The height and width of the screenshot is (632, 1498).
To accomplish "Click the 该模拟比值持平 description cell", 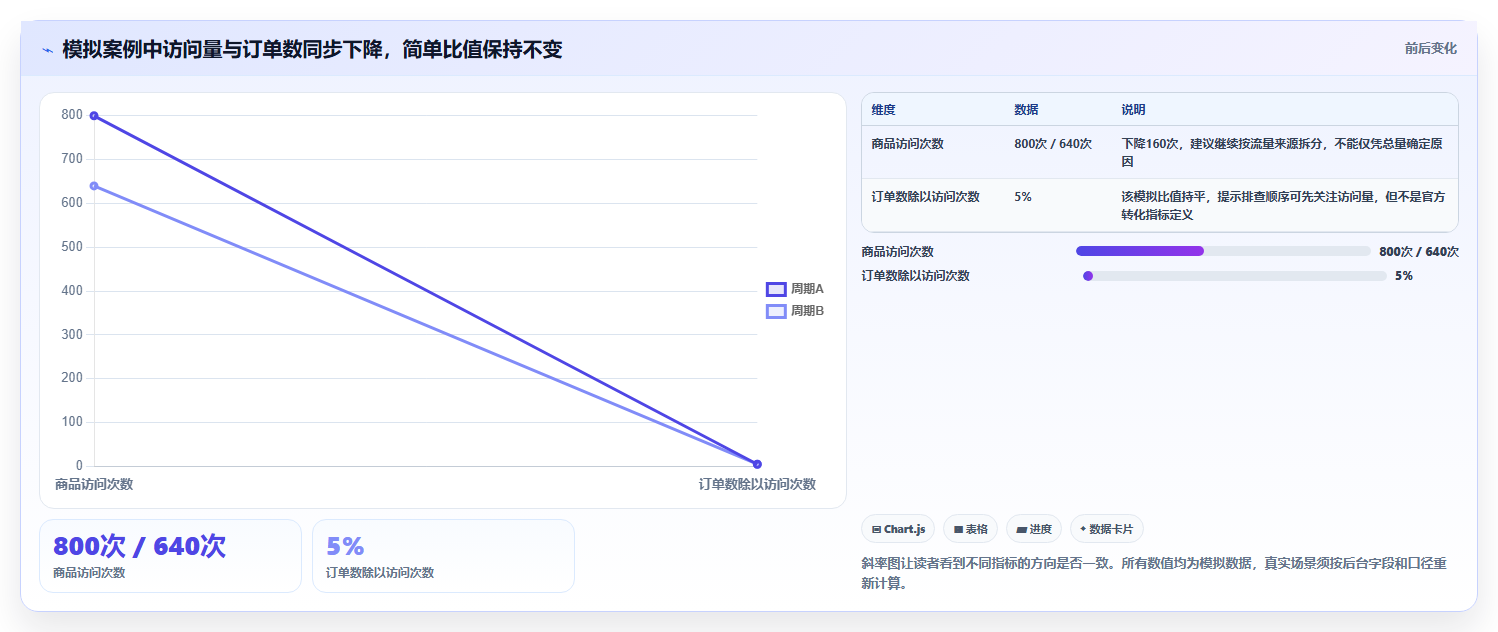I will click(x=1283, y=205).
